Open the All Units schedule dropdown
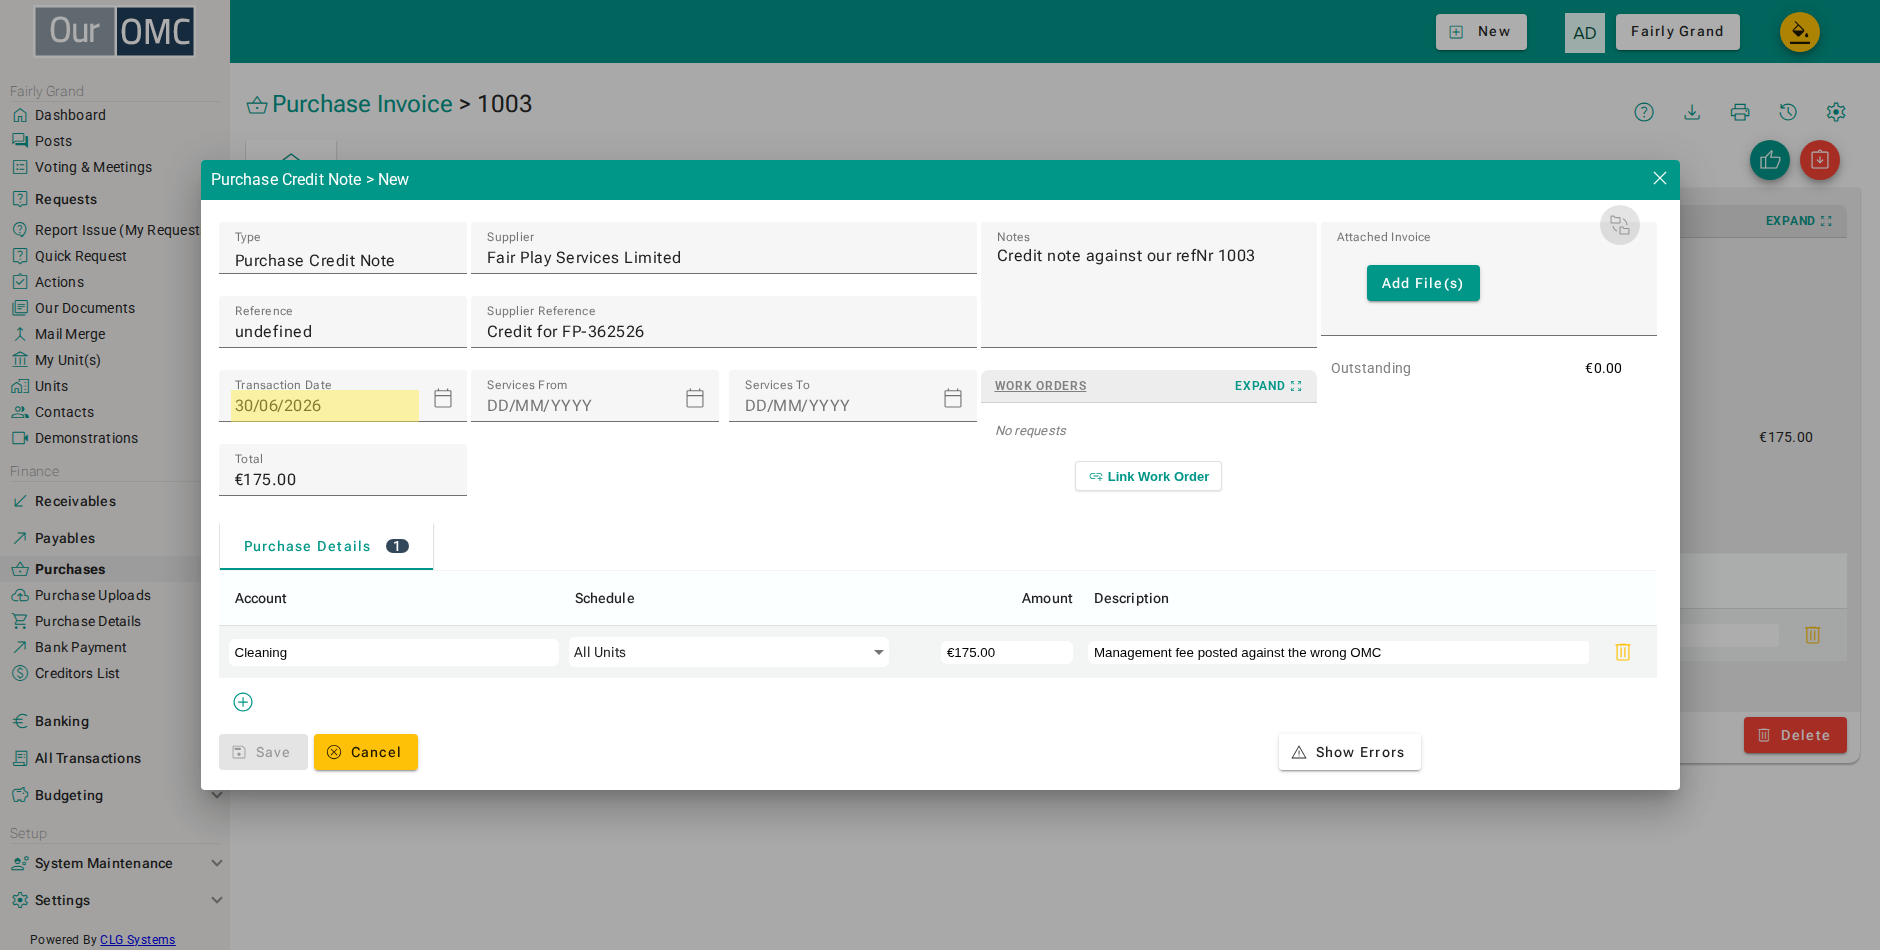 click(729, 652)
